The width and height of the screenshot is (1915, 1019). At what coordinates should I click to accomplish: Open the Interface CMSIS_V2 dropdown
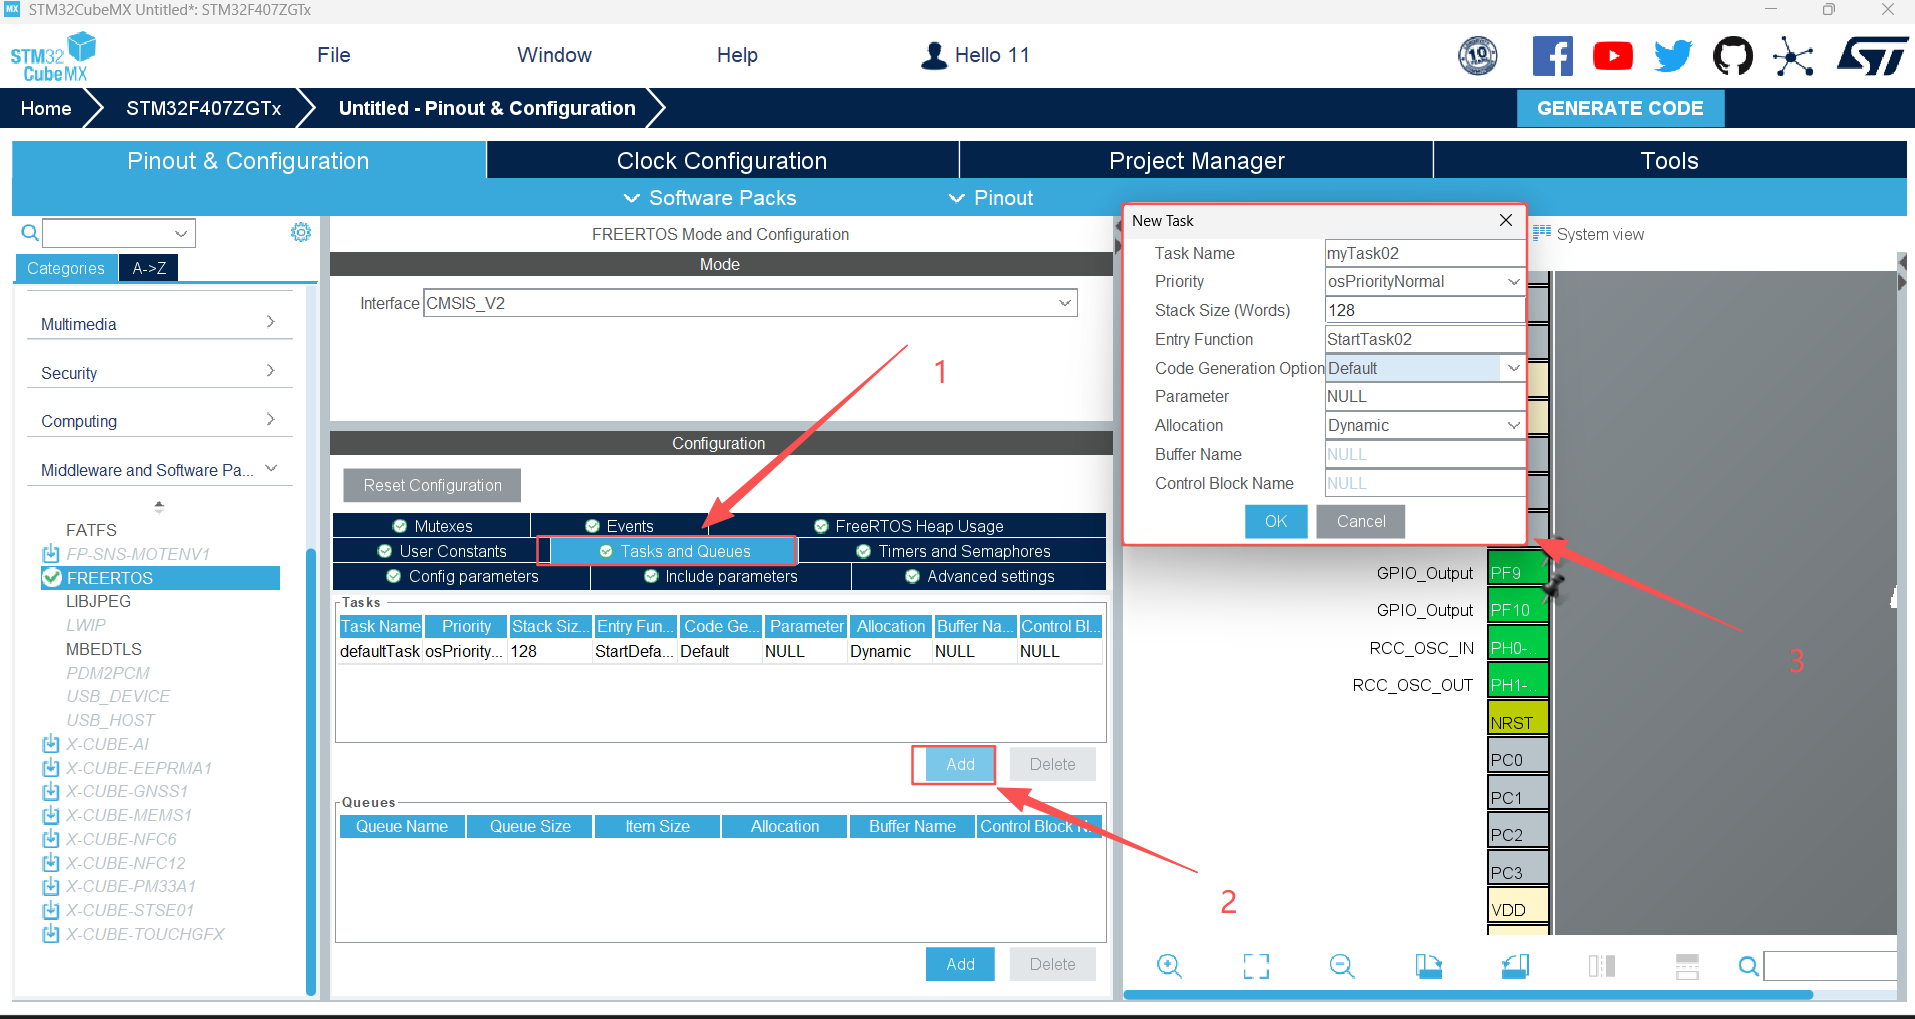tap(1065, 303)
